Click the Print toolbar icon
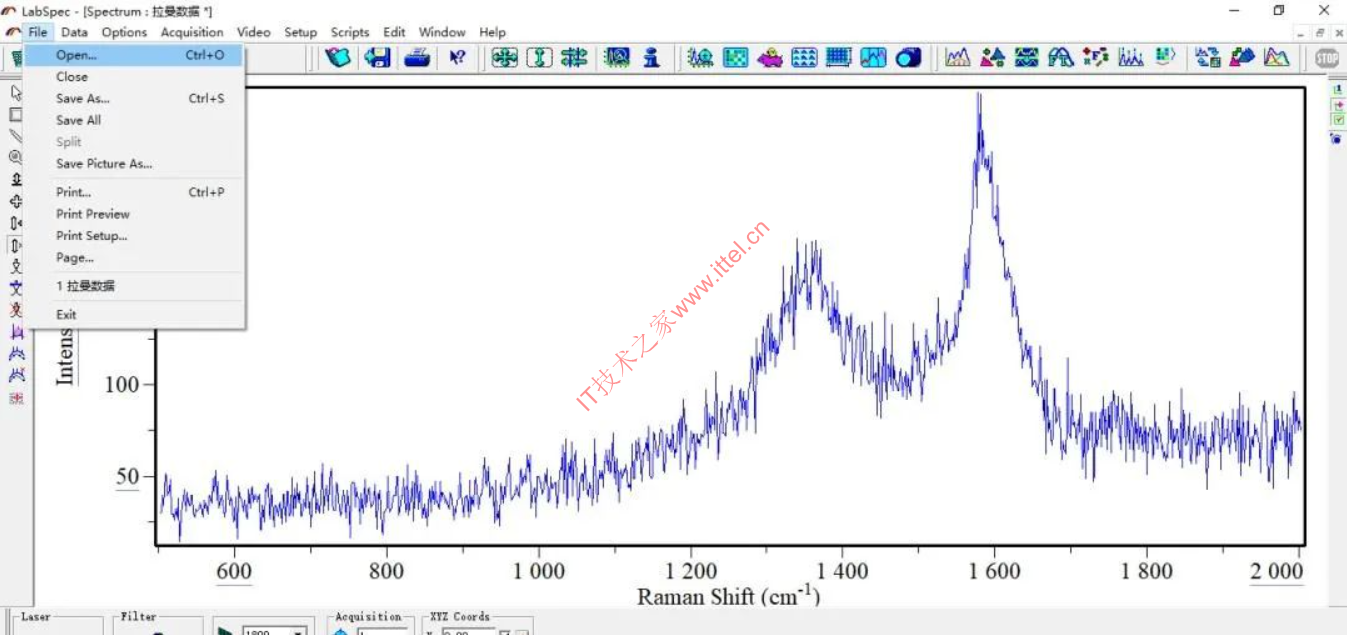 pyautogui.click(x=416, y=58)
